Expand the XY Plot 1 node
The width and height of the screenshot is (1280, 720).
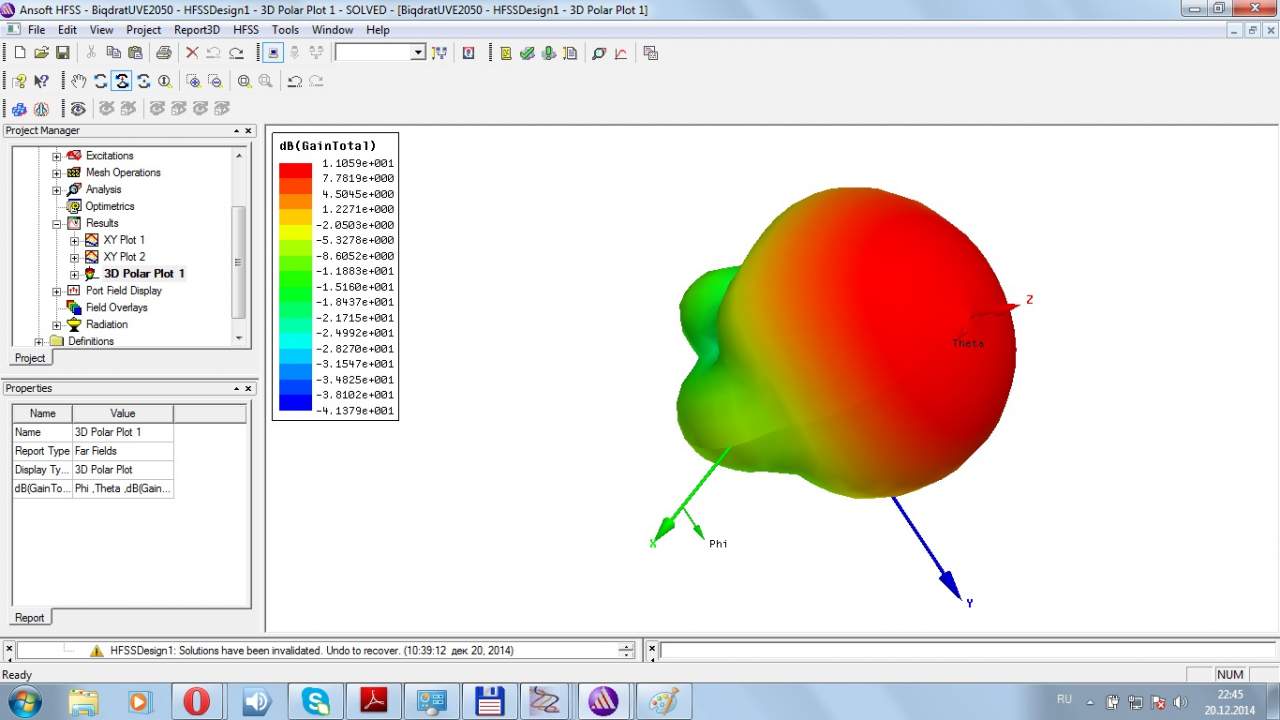pos(74,241)
